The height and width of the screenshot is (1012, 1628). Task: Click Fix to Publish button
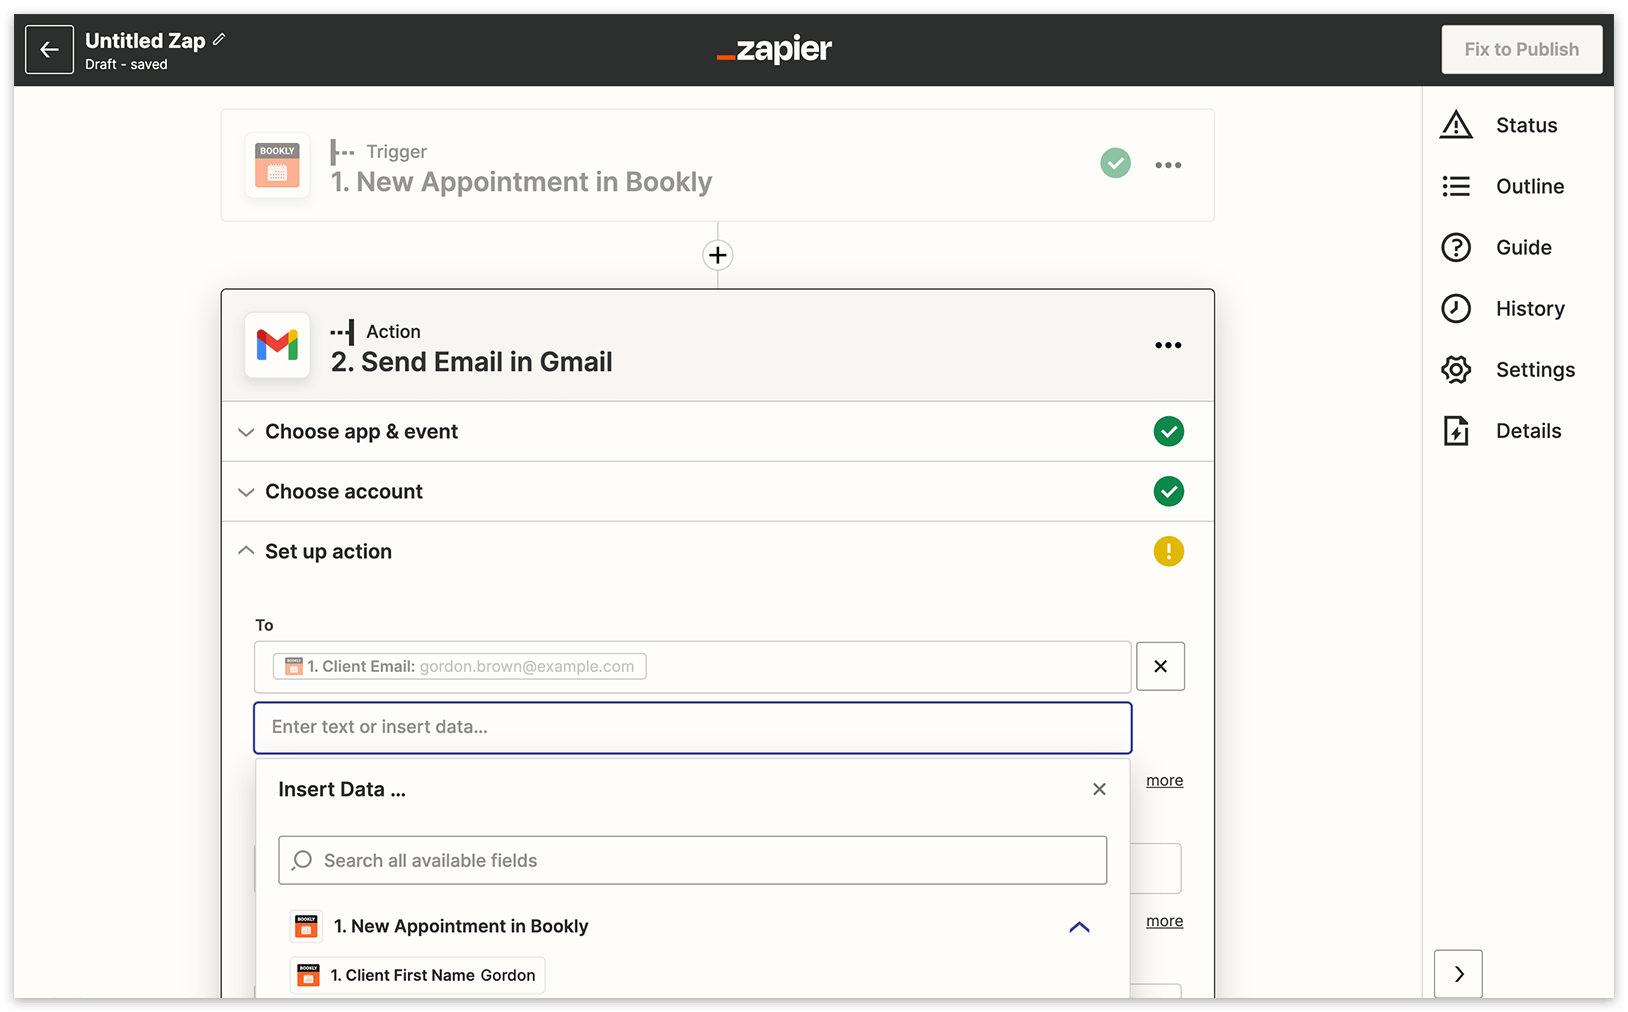(1521, 50)
